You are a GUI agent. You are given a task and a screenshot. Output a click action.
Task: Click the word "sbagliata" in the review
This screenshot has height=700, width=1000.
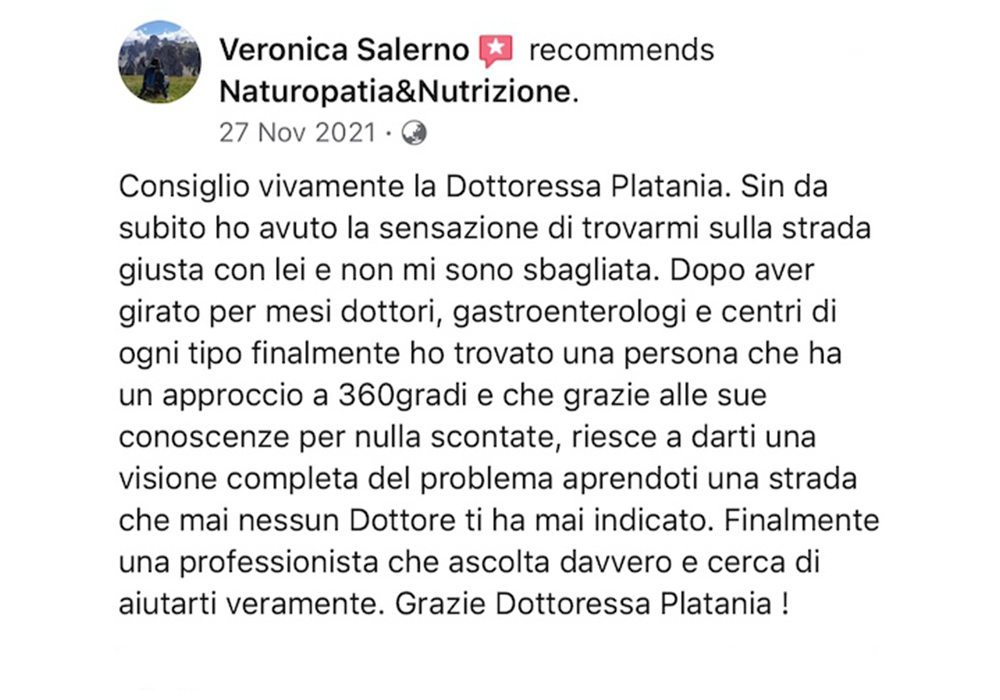pos(589,271)
